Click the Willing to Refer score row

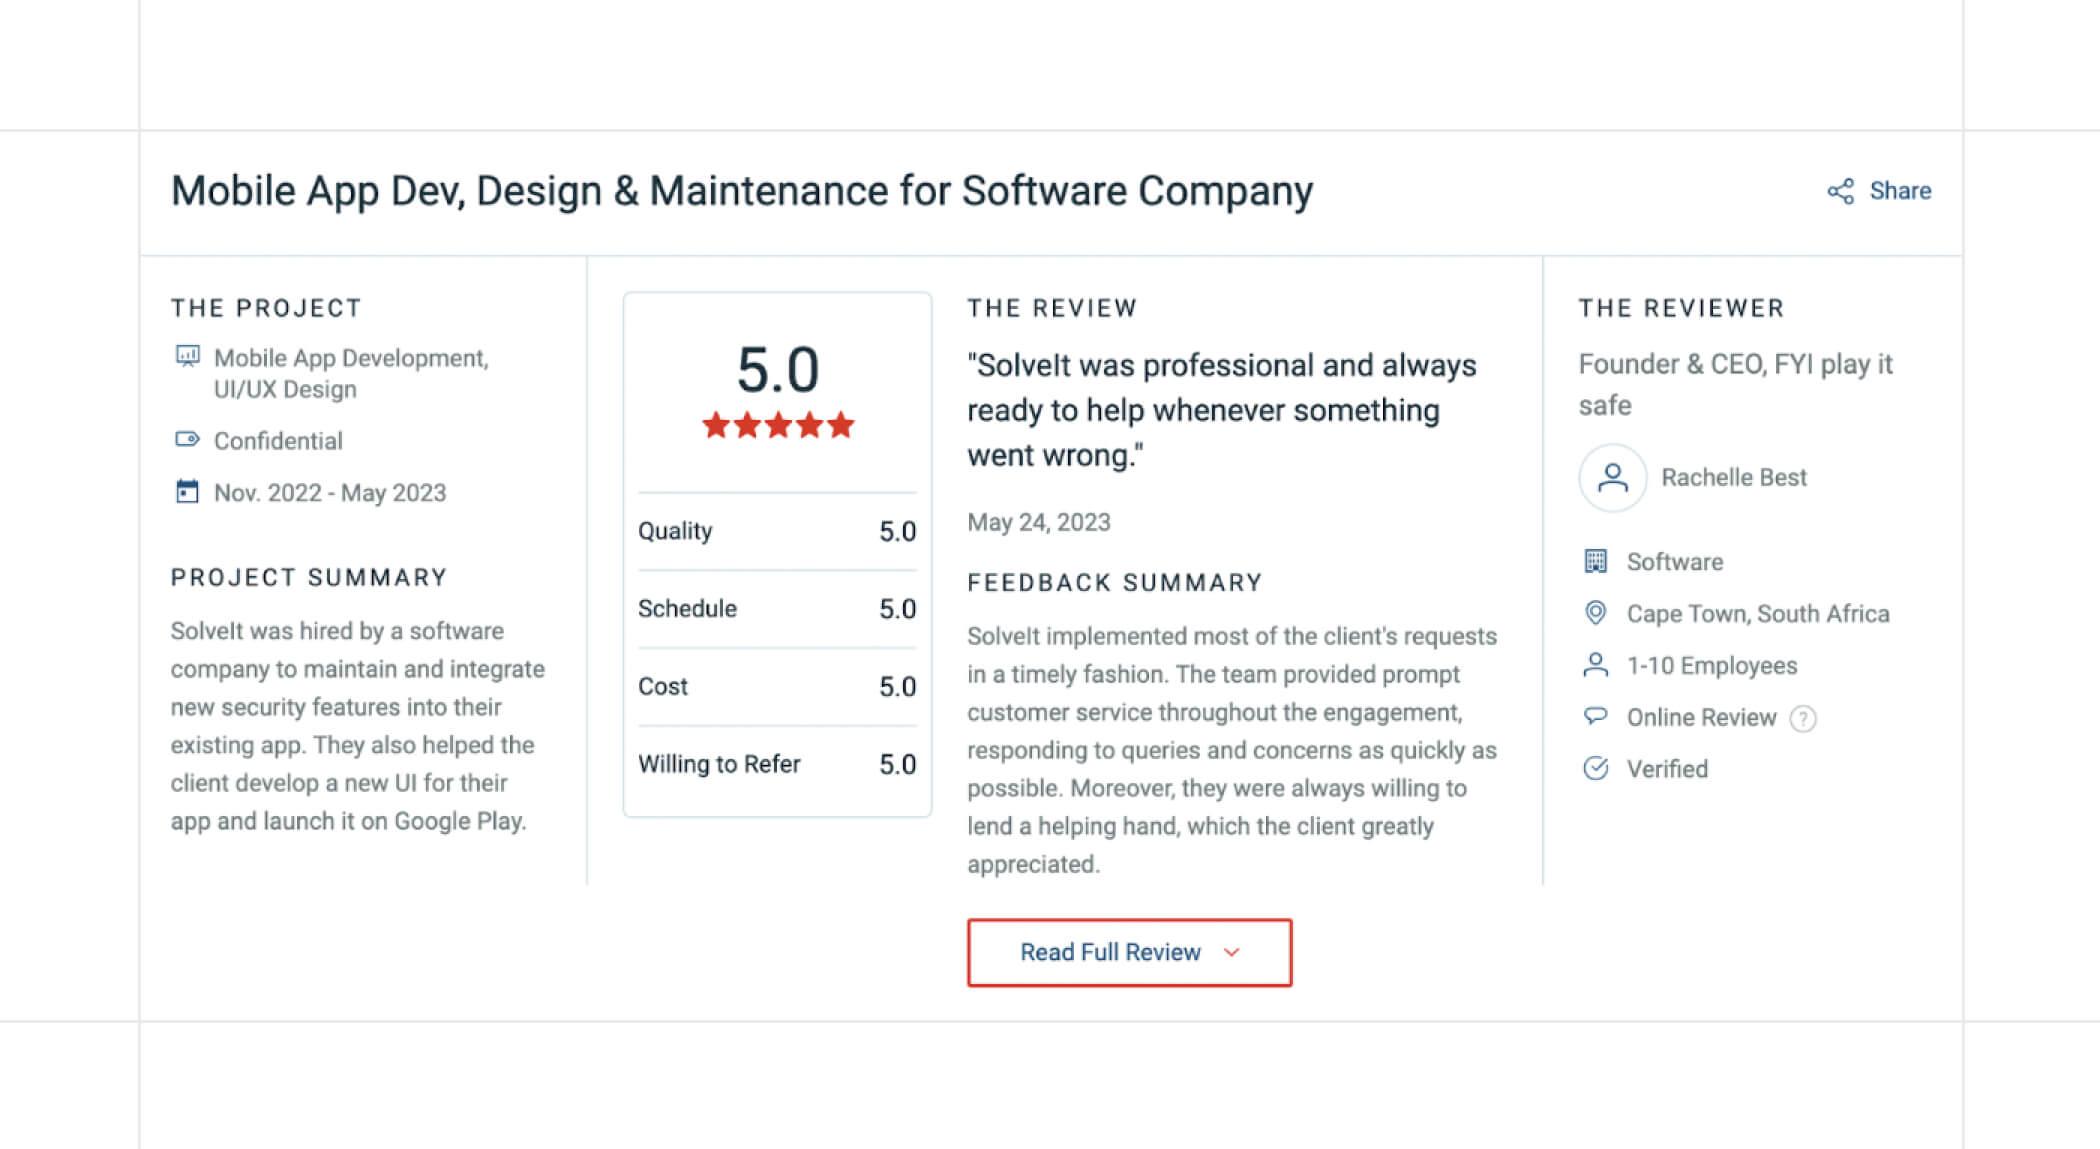point(777,764)
